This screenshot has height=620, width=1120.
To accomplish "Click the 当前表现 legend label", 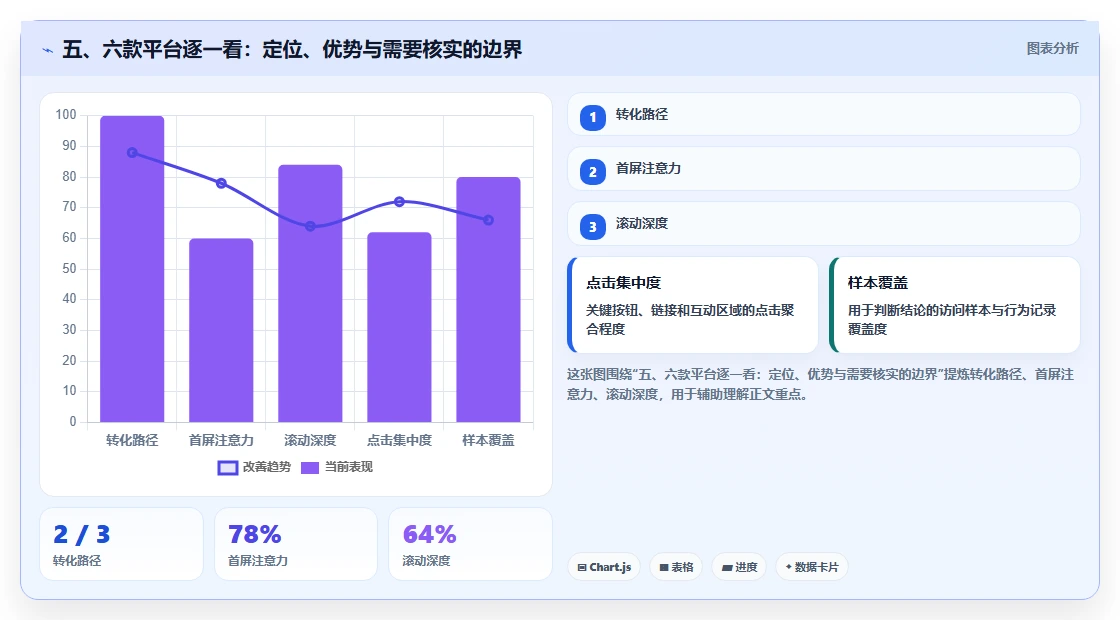I will 349,467.
